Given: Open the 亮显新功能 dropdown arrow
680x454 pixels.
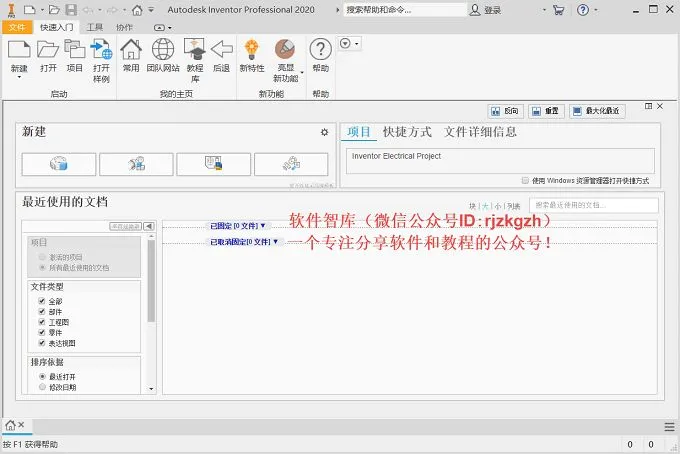Looking at the screenshot, I should (x=302, y=72).
